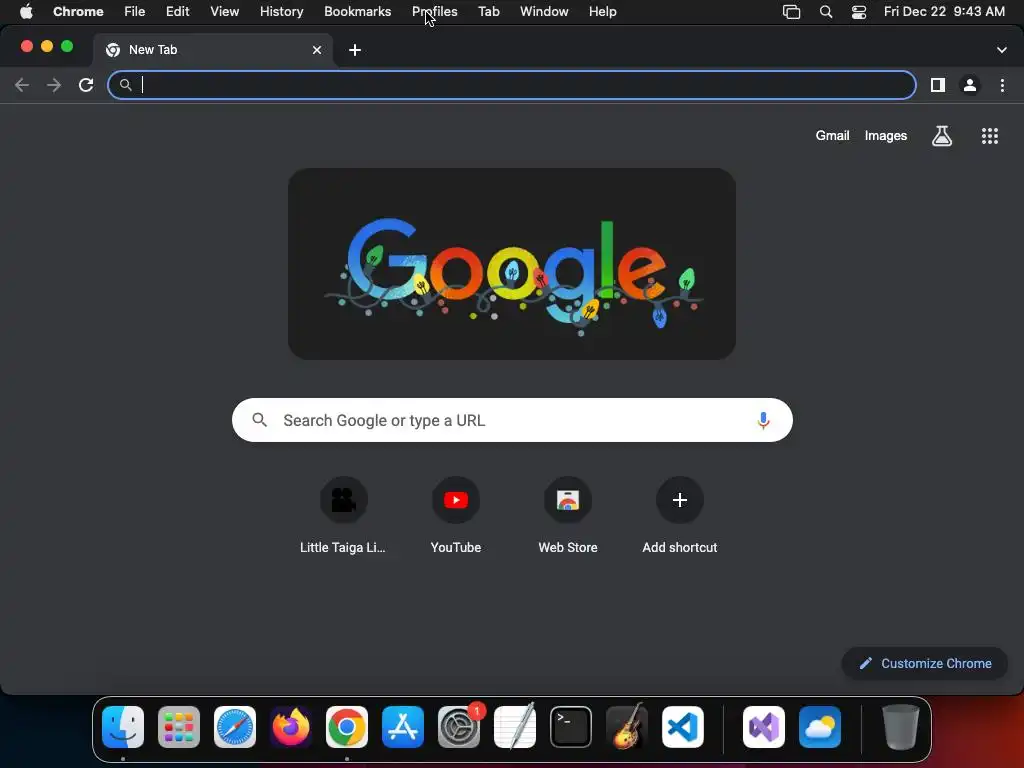Image resolution: width=1024 pixels, height=768 pixels.
Task: Launch Firefox from the Dock
Action: point(291,727)
